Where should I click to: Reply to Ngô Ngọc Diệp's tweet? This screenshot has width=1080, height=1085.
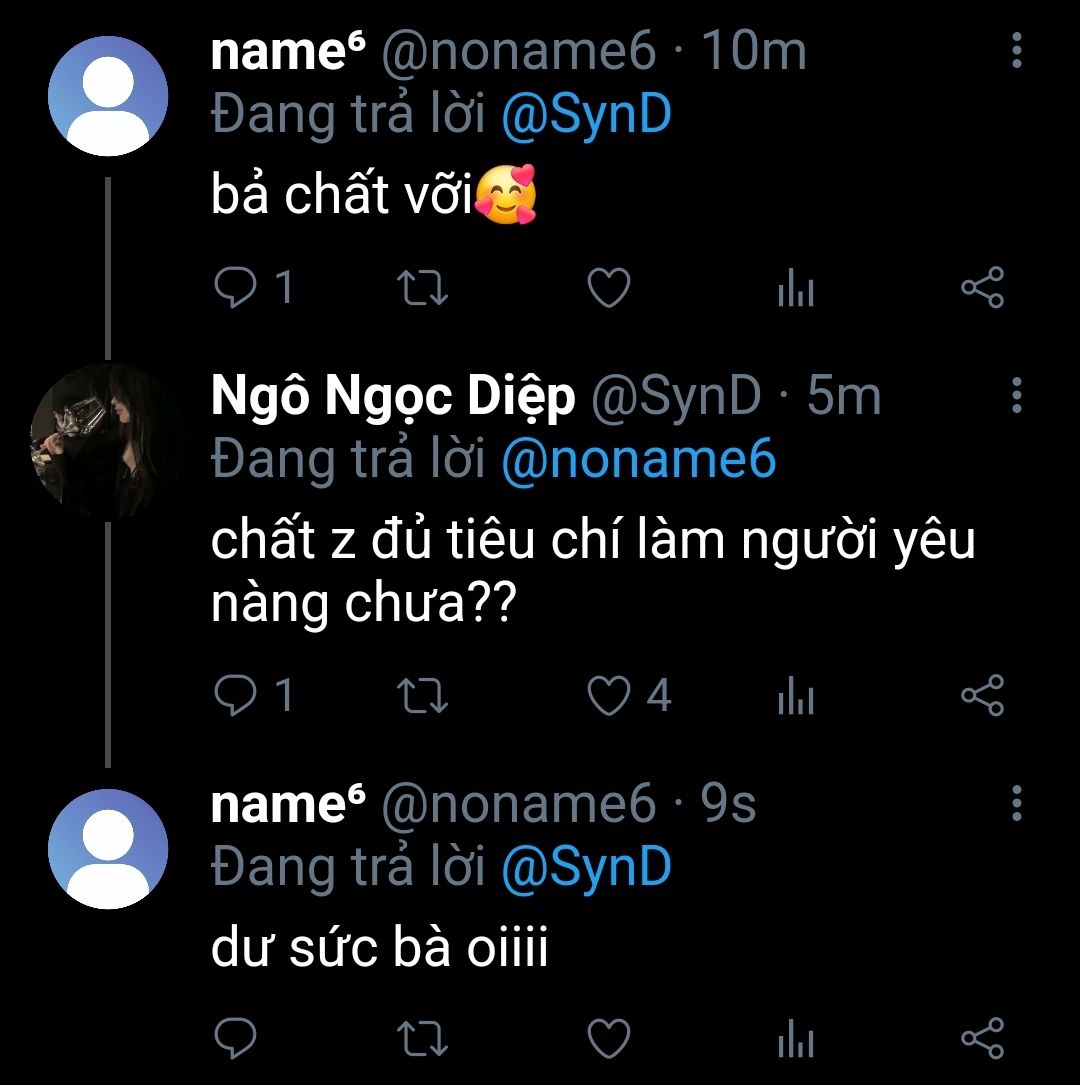point(236,695)
